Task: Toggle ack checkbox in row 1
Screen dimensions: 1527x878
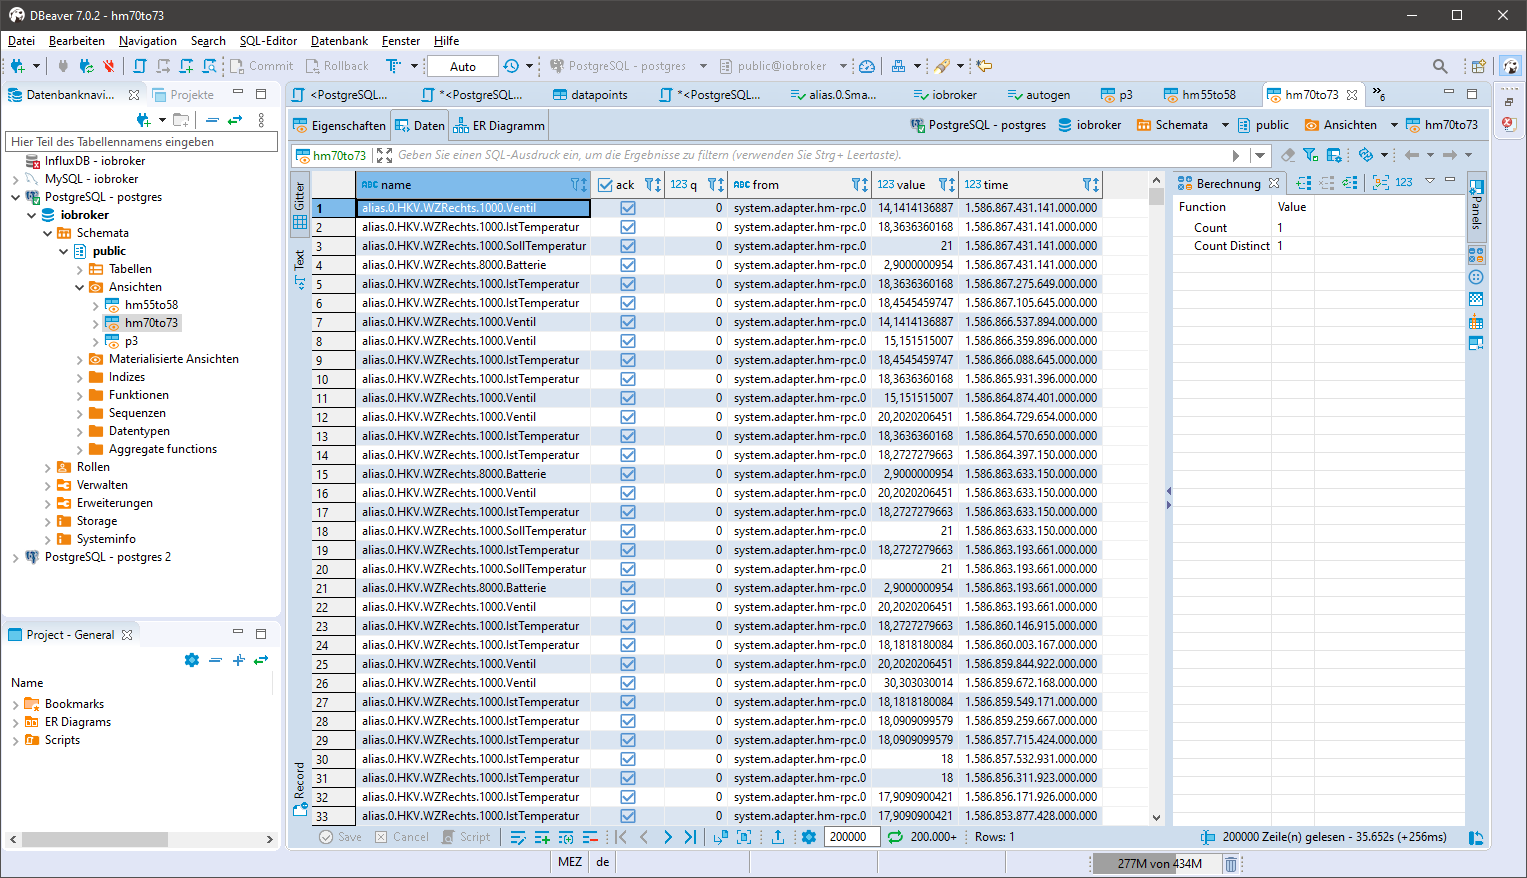Action: coord(628,208)
